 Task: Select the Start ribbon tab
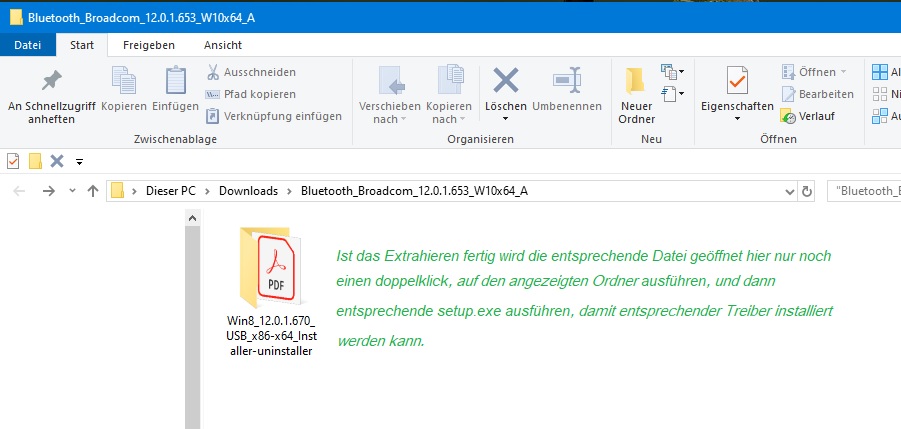click(82, 45)
